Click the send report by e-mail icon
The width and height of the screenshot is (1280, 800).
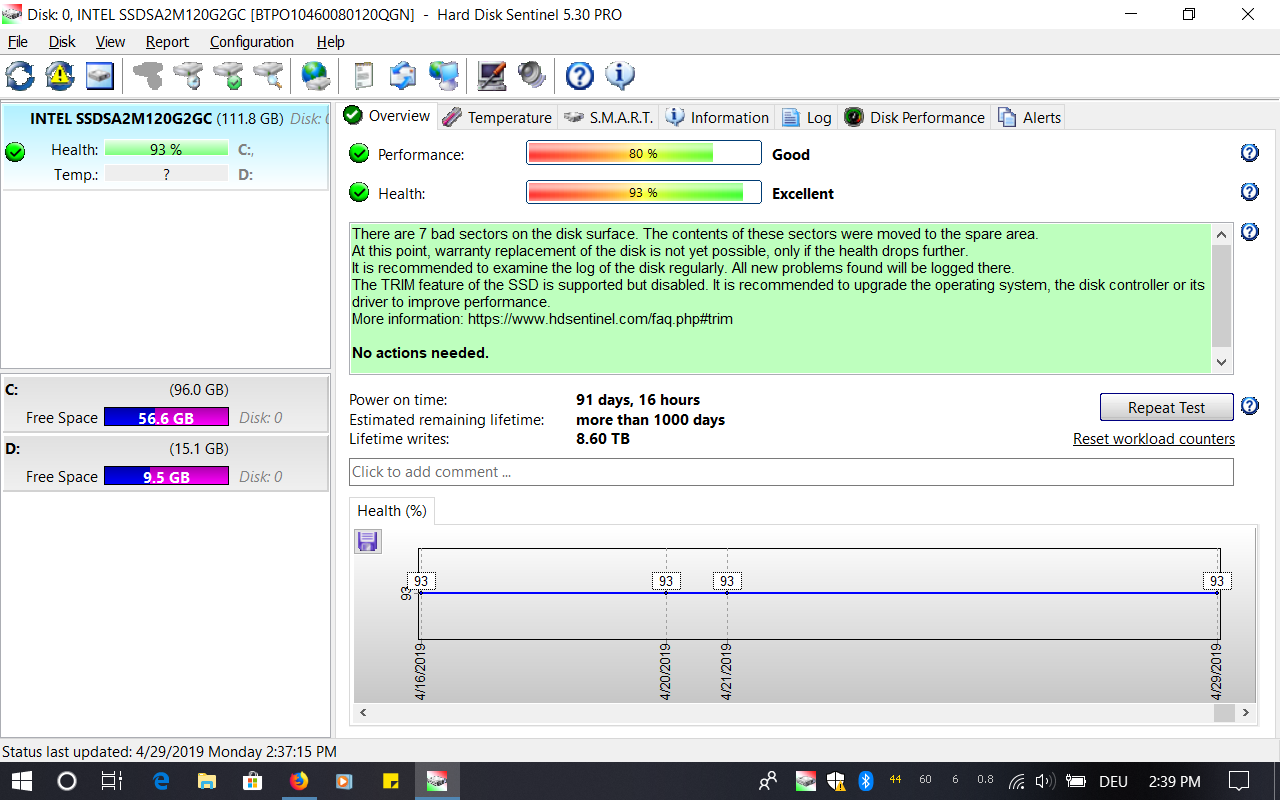click(x=403, y=75)
